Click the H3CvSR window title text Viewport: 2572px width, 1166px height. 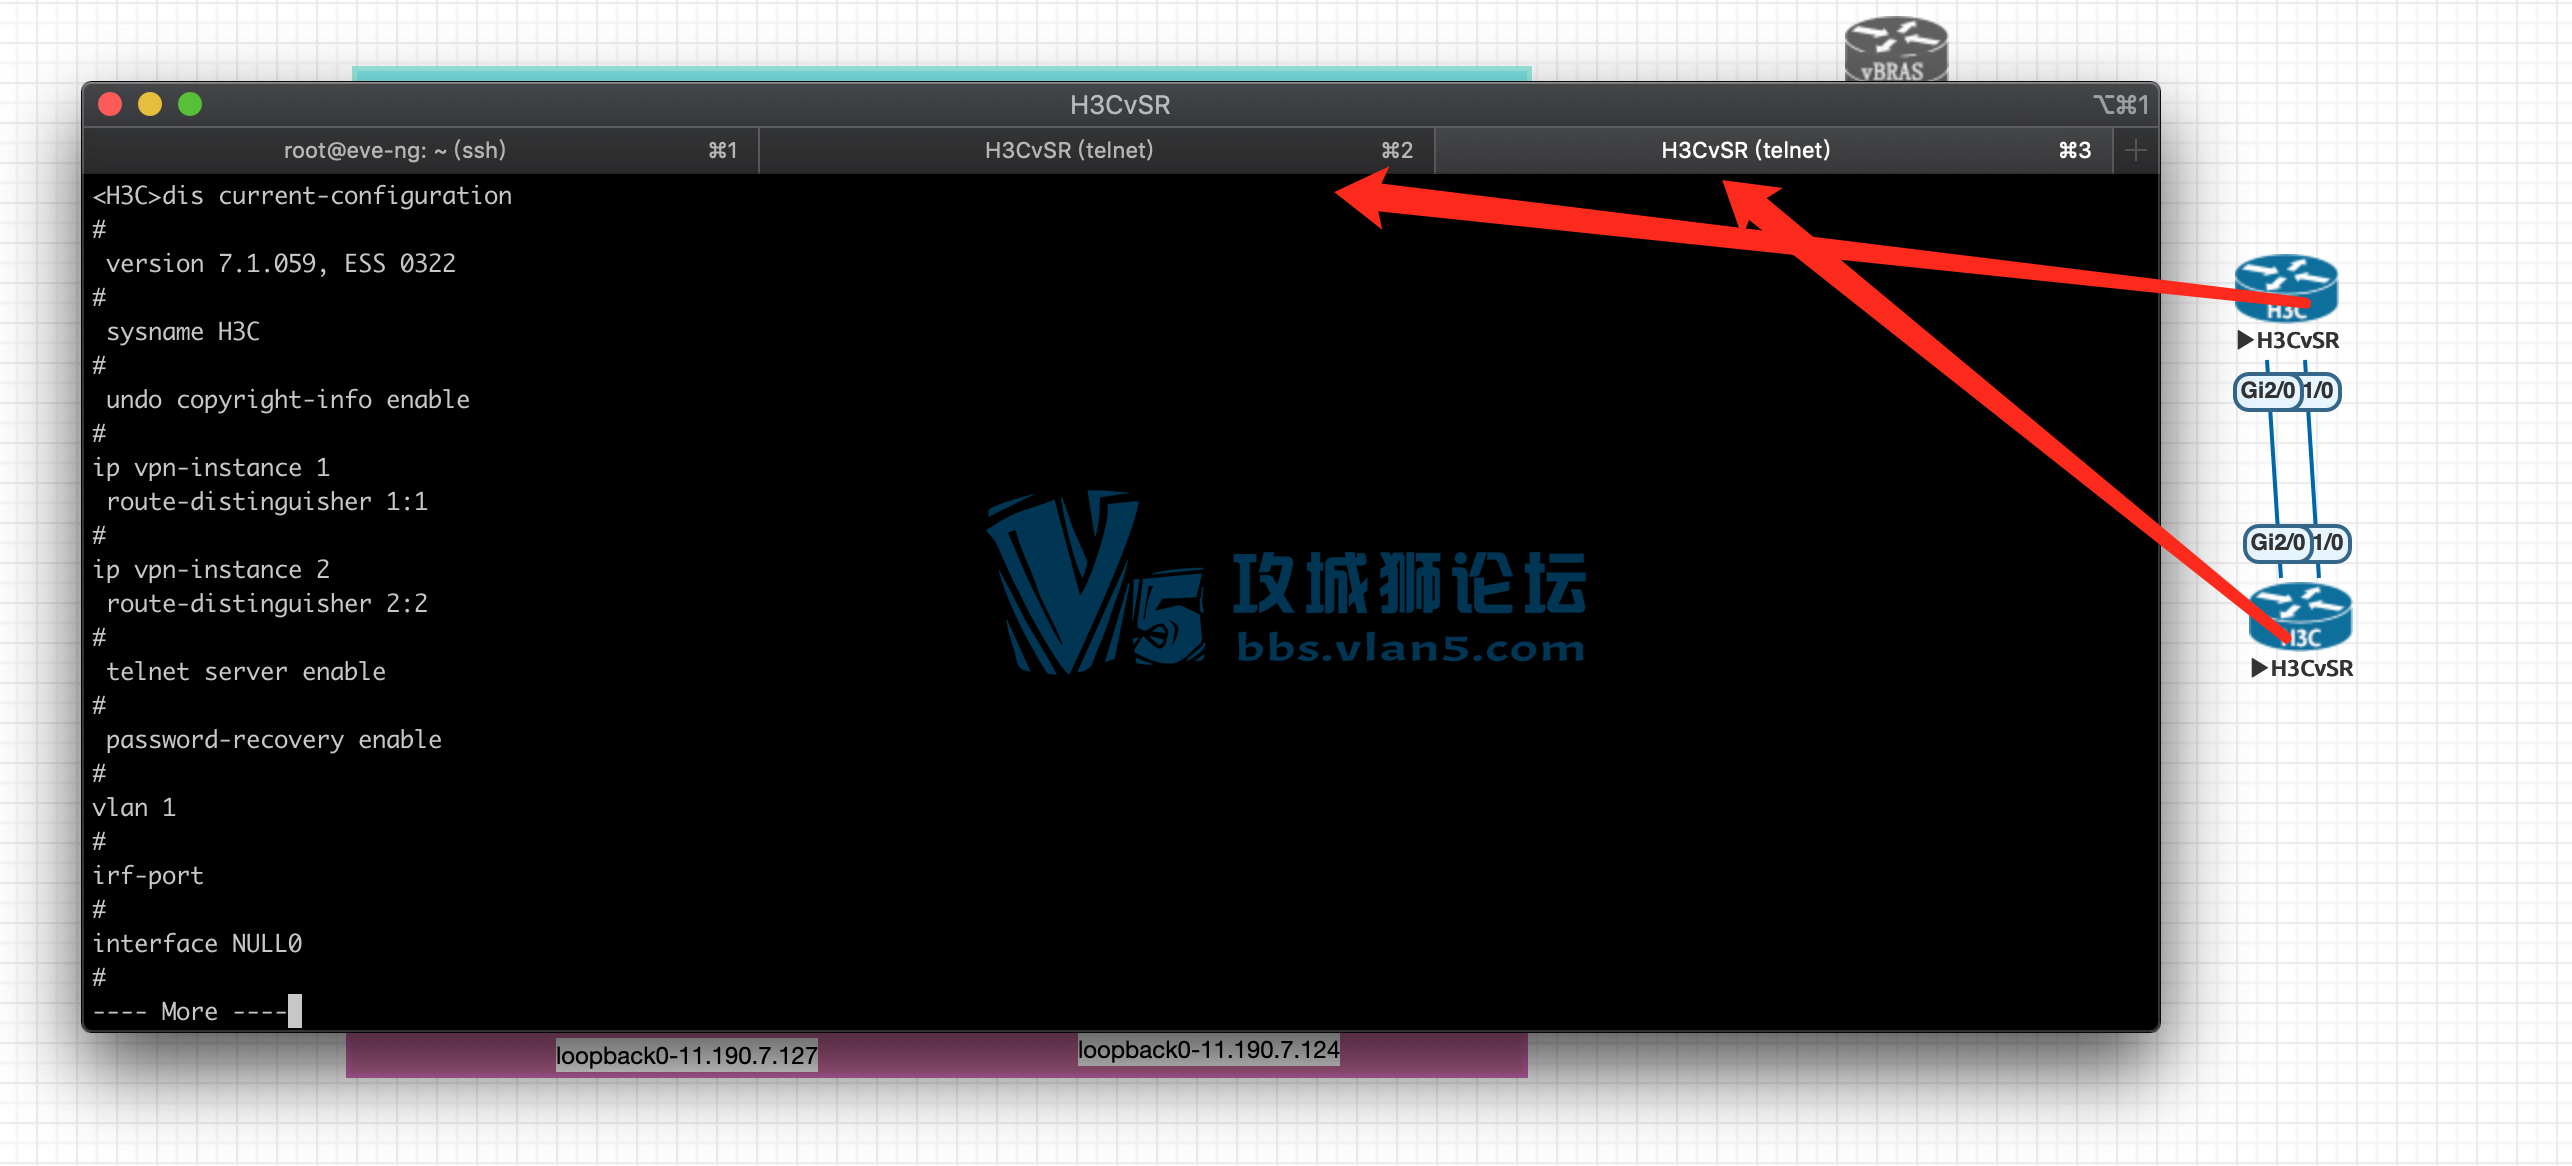(1120, 104)
